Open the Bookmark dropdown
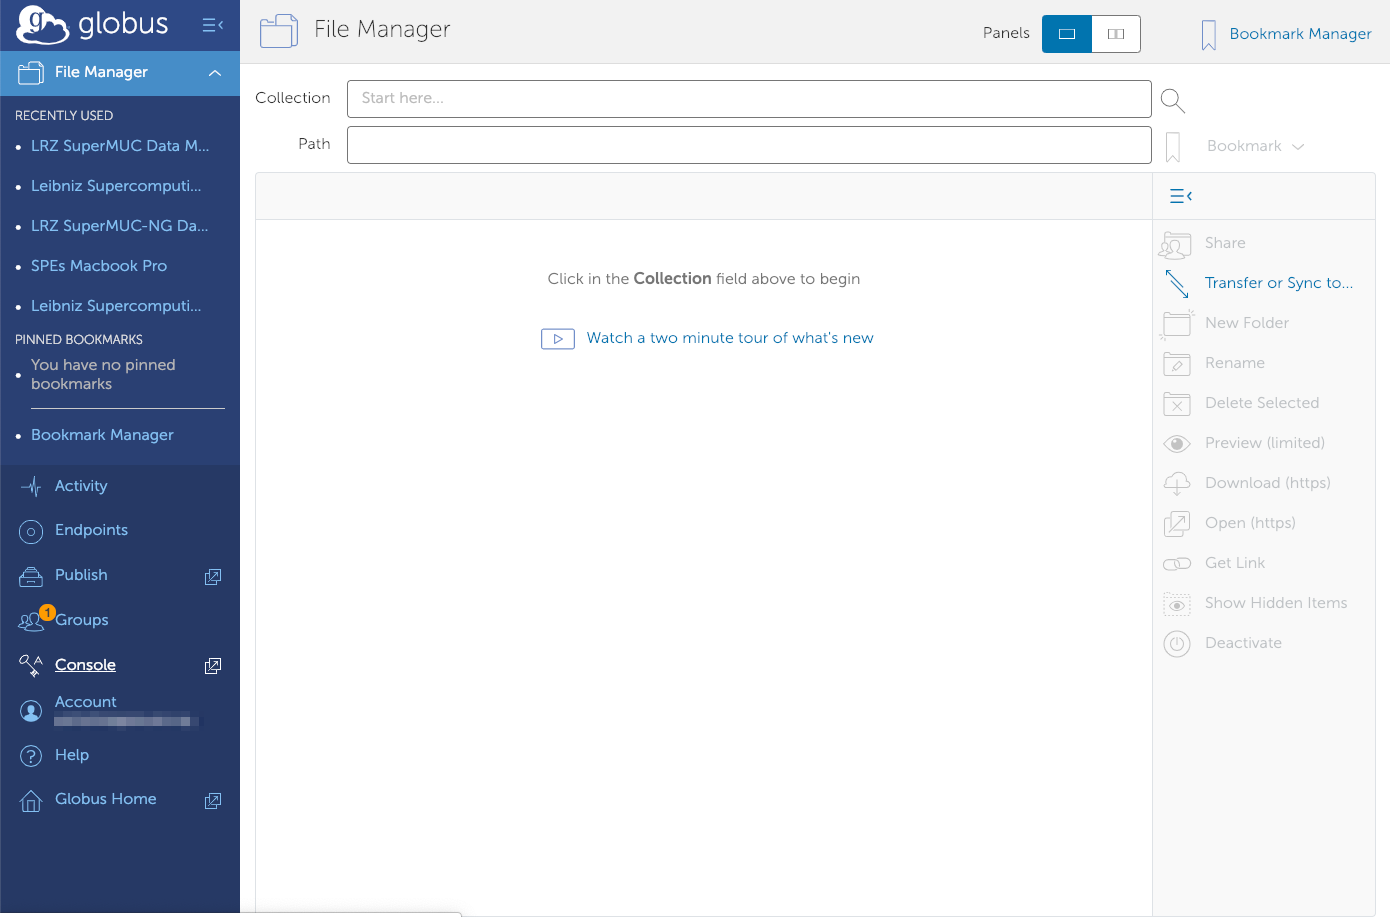Image resolution: width=1390 pixels, height=917 pixels. 1255,146
